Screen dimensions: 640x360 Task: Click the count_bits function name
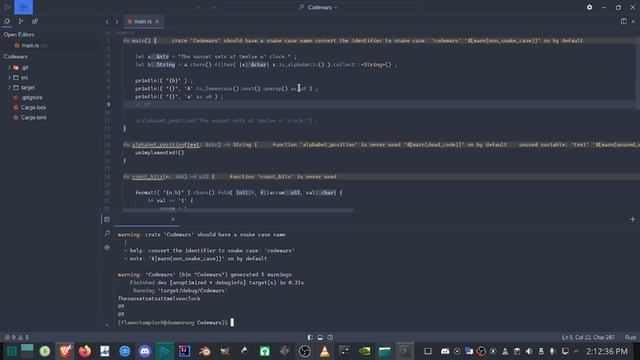[147, 177]
